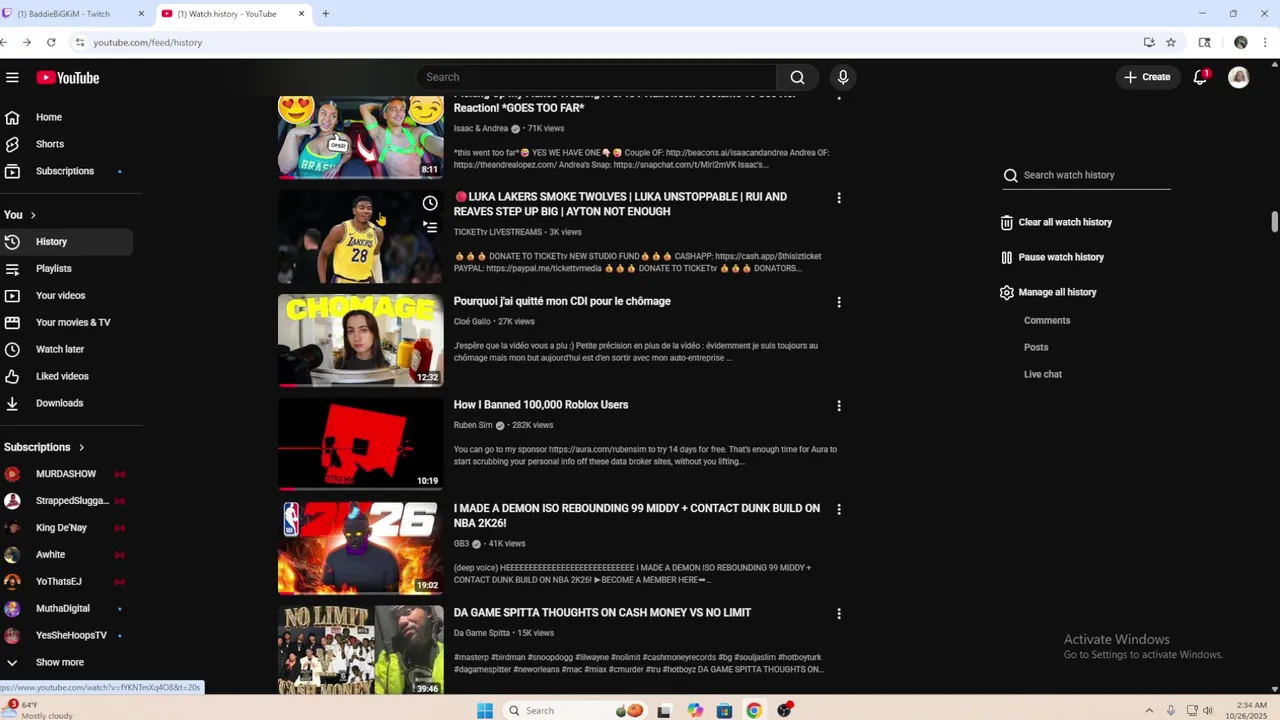Open weather widget on taskbar

[40, 710]
